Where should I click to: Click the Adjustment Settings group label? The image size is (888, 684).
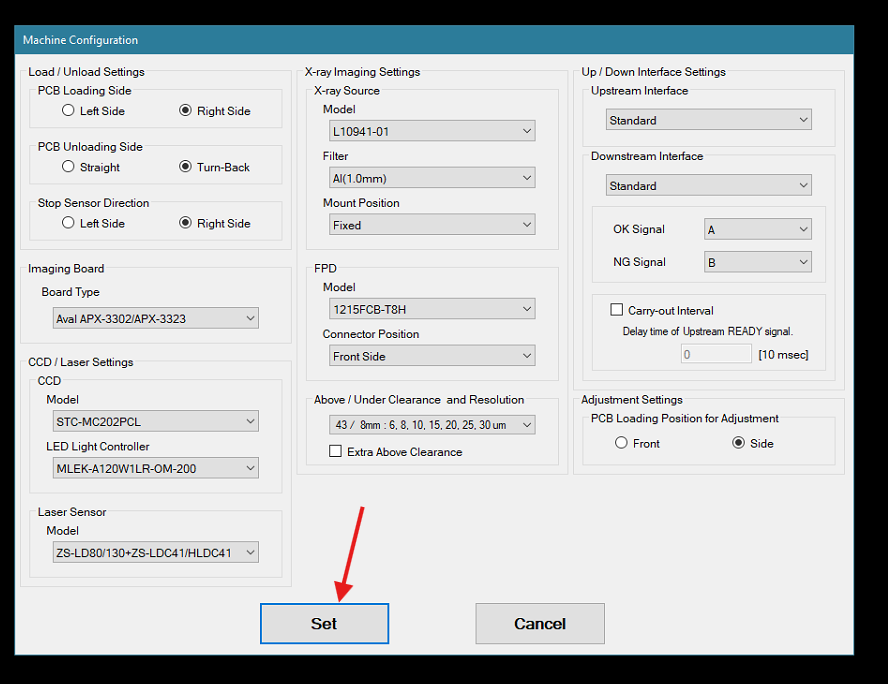pyautogui.click(x=632, y=400)
